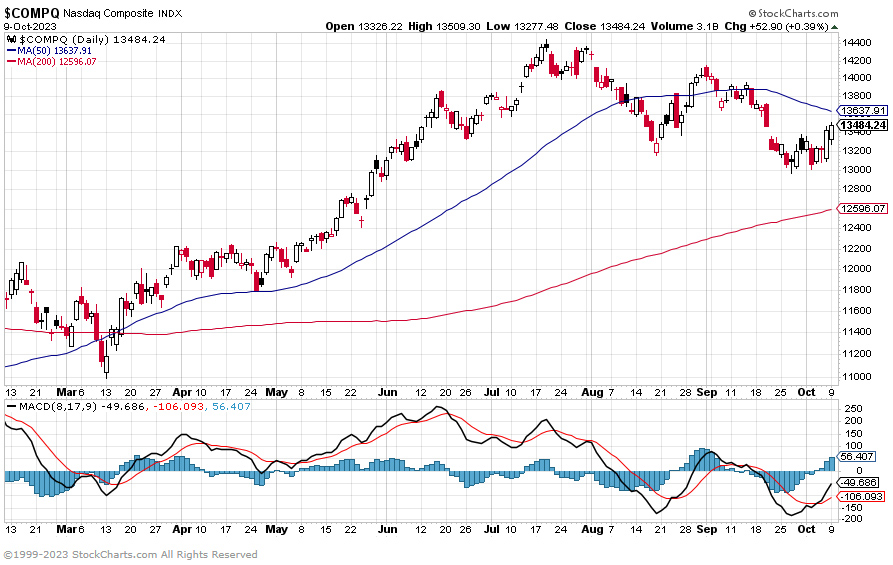
Task: Click the green up-triangle change indicator
Action: 834,27
